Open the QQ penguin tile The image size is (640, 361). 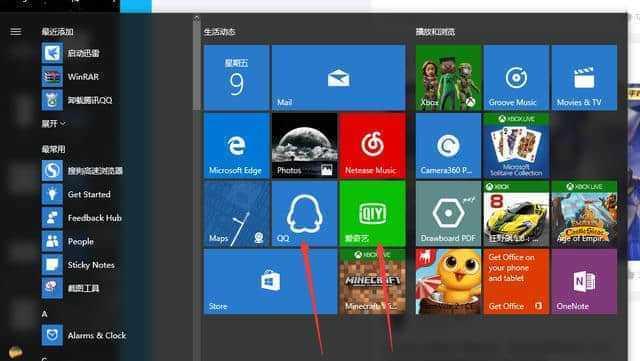[304, 214]
